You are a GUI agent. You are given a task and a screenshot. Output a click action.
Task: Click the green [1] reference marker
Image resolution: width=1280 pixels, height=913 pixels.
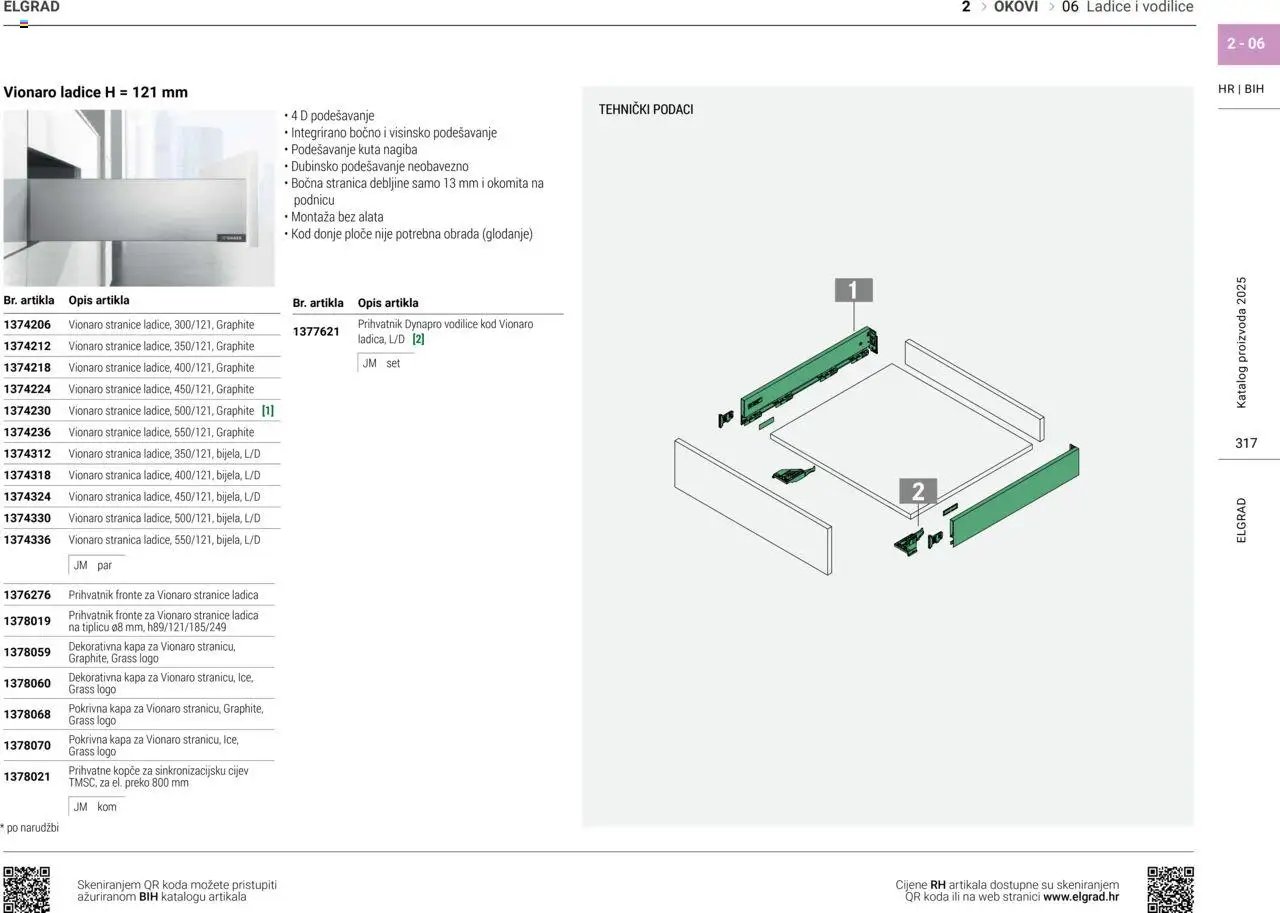[268, 411]
